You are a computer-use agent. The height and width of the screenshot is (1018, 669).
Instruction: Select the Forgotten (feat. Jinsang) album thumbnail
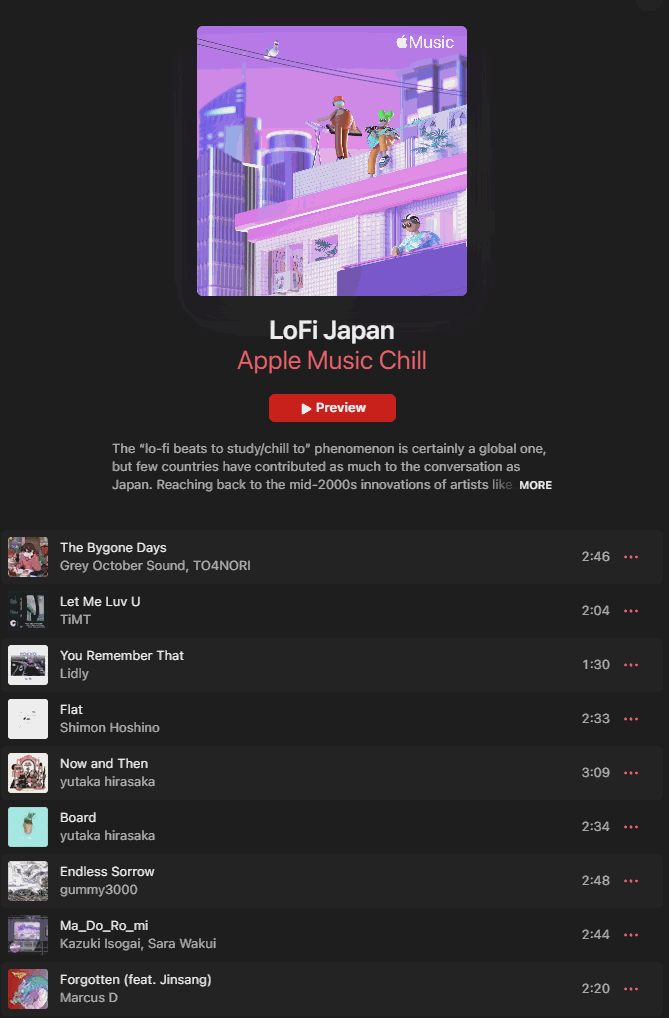(28, 988)
